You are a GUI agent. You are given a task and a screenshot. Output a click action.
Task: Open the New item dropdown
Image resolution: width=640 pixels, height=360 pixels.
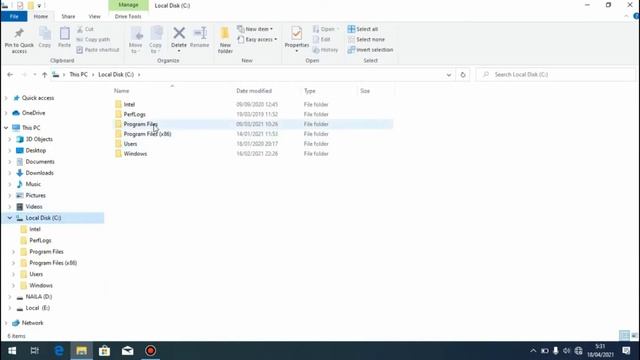pos(255,29)
